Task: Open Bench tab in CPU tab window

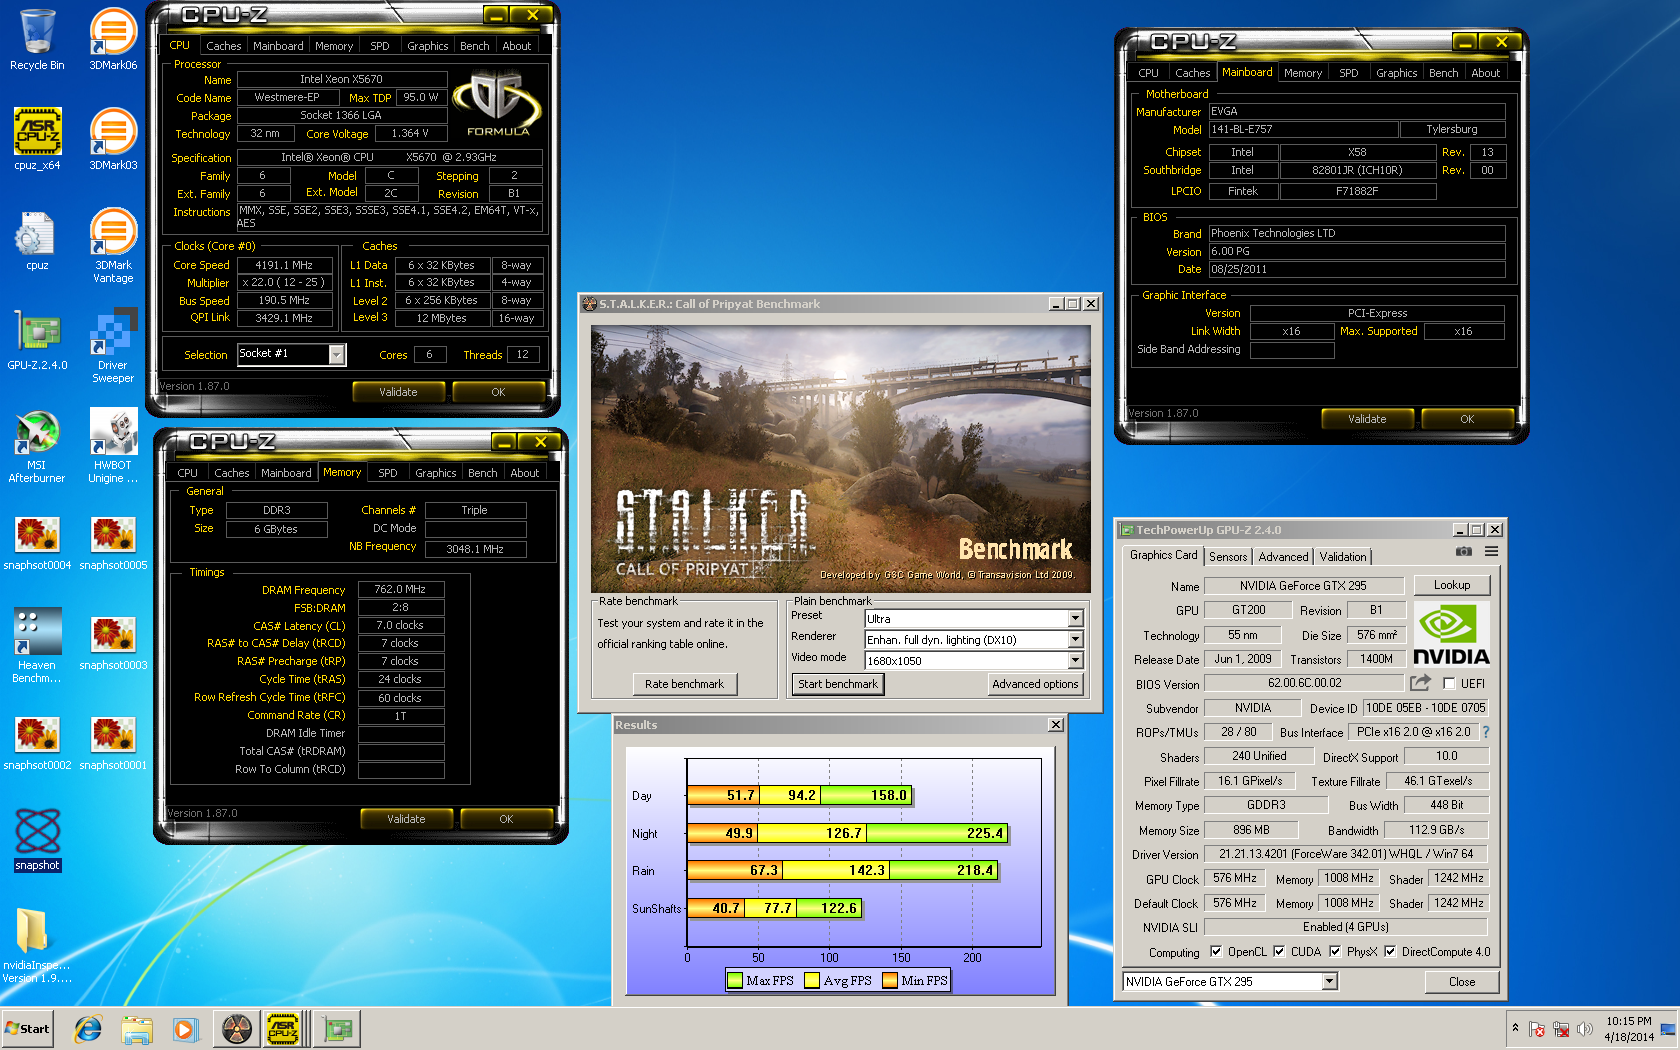Action: (475, 46)
